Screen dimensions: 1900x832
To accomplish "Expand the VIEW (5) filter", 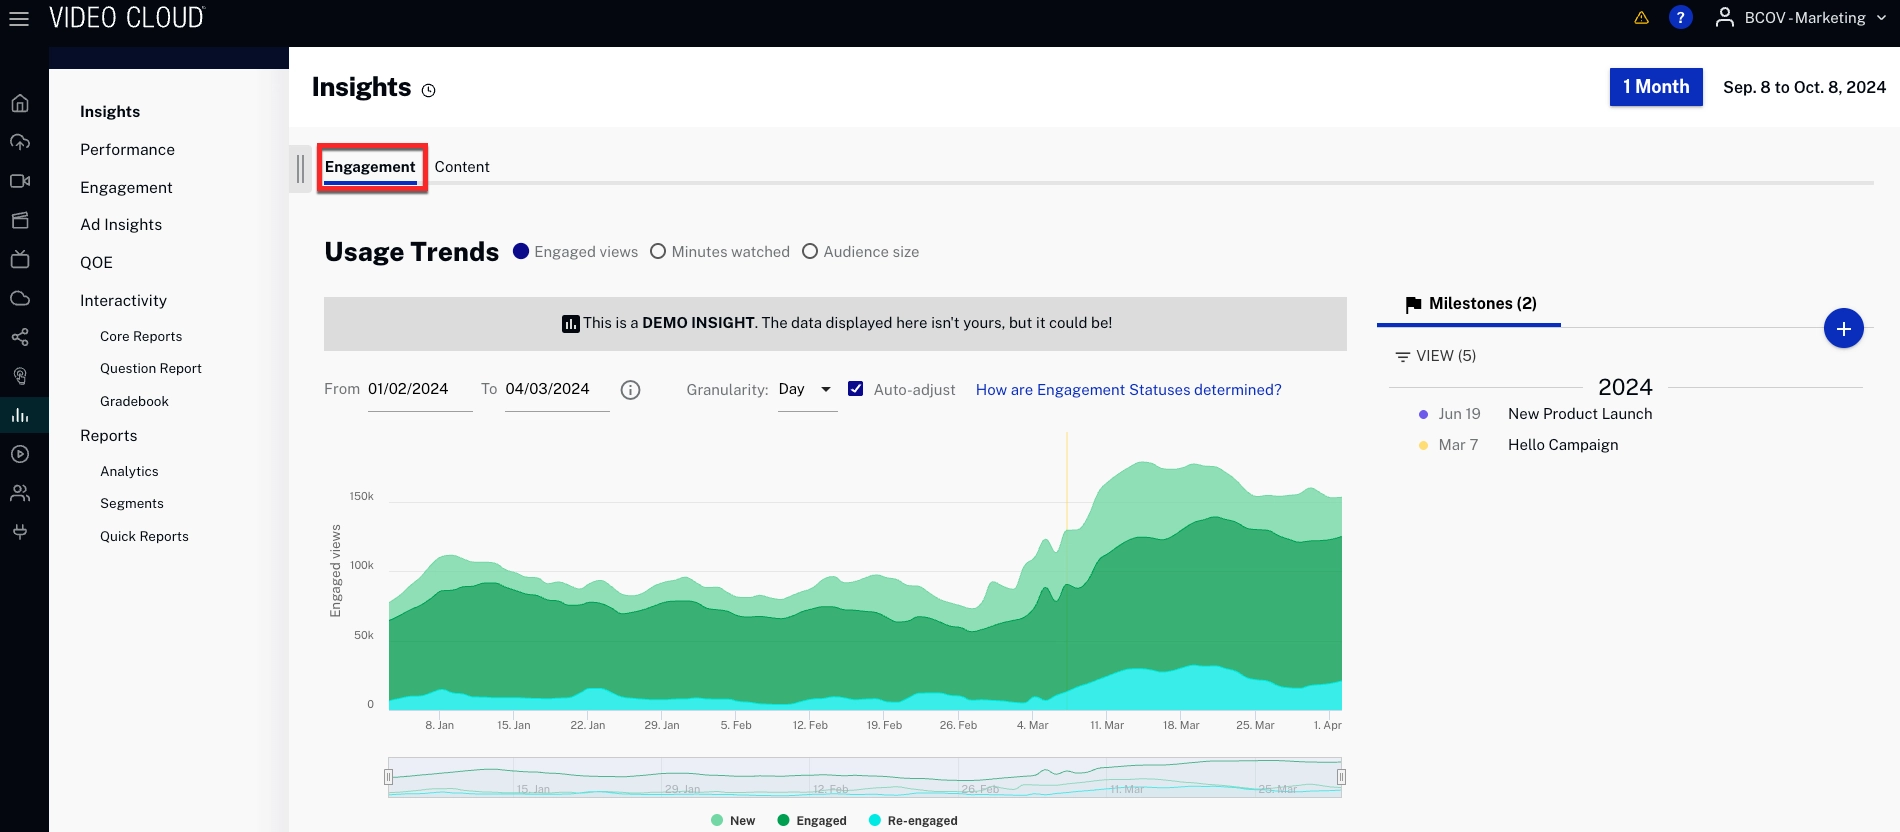I will [1435, 356].
